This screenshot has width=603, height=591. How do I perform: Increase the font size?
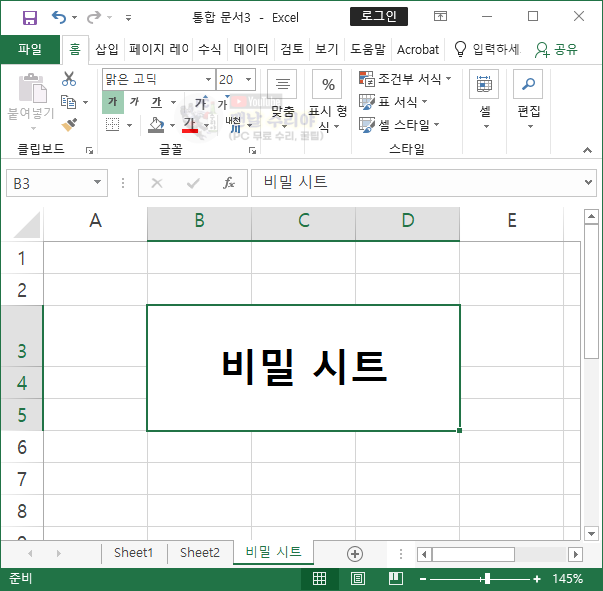(201, 103)
